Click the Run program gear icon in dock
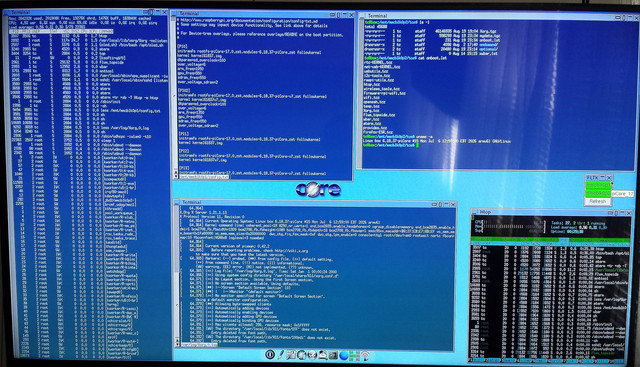Screen dimensions: 640x367 click(312, 355)
